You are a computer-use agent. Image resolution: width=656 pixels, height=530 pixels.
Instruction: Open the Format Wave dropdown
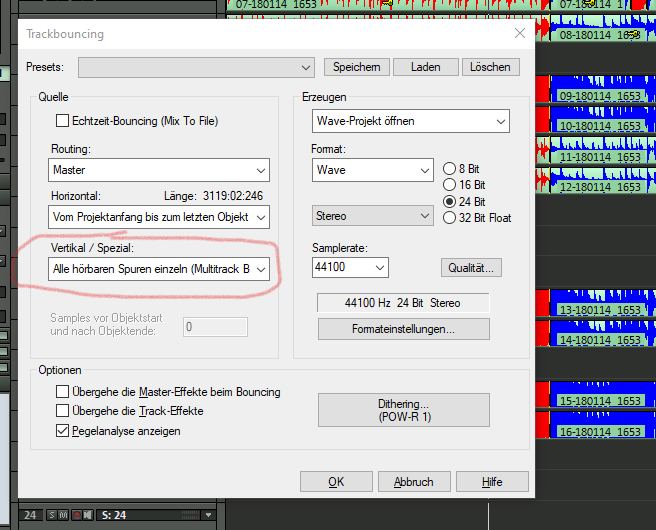click(x=373, y=170)
